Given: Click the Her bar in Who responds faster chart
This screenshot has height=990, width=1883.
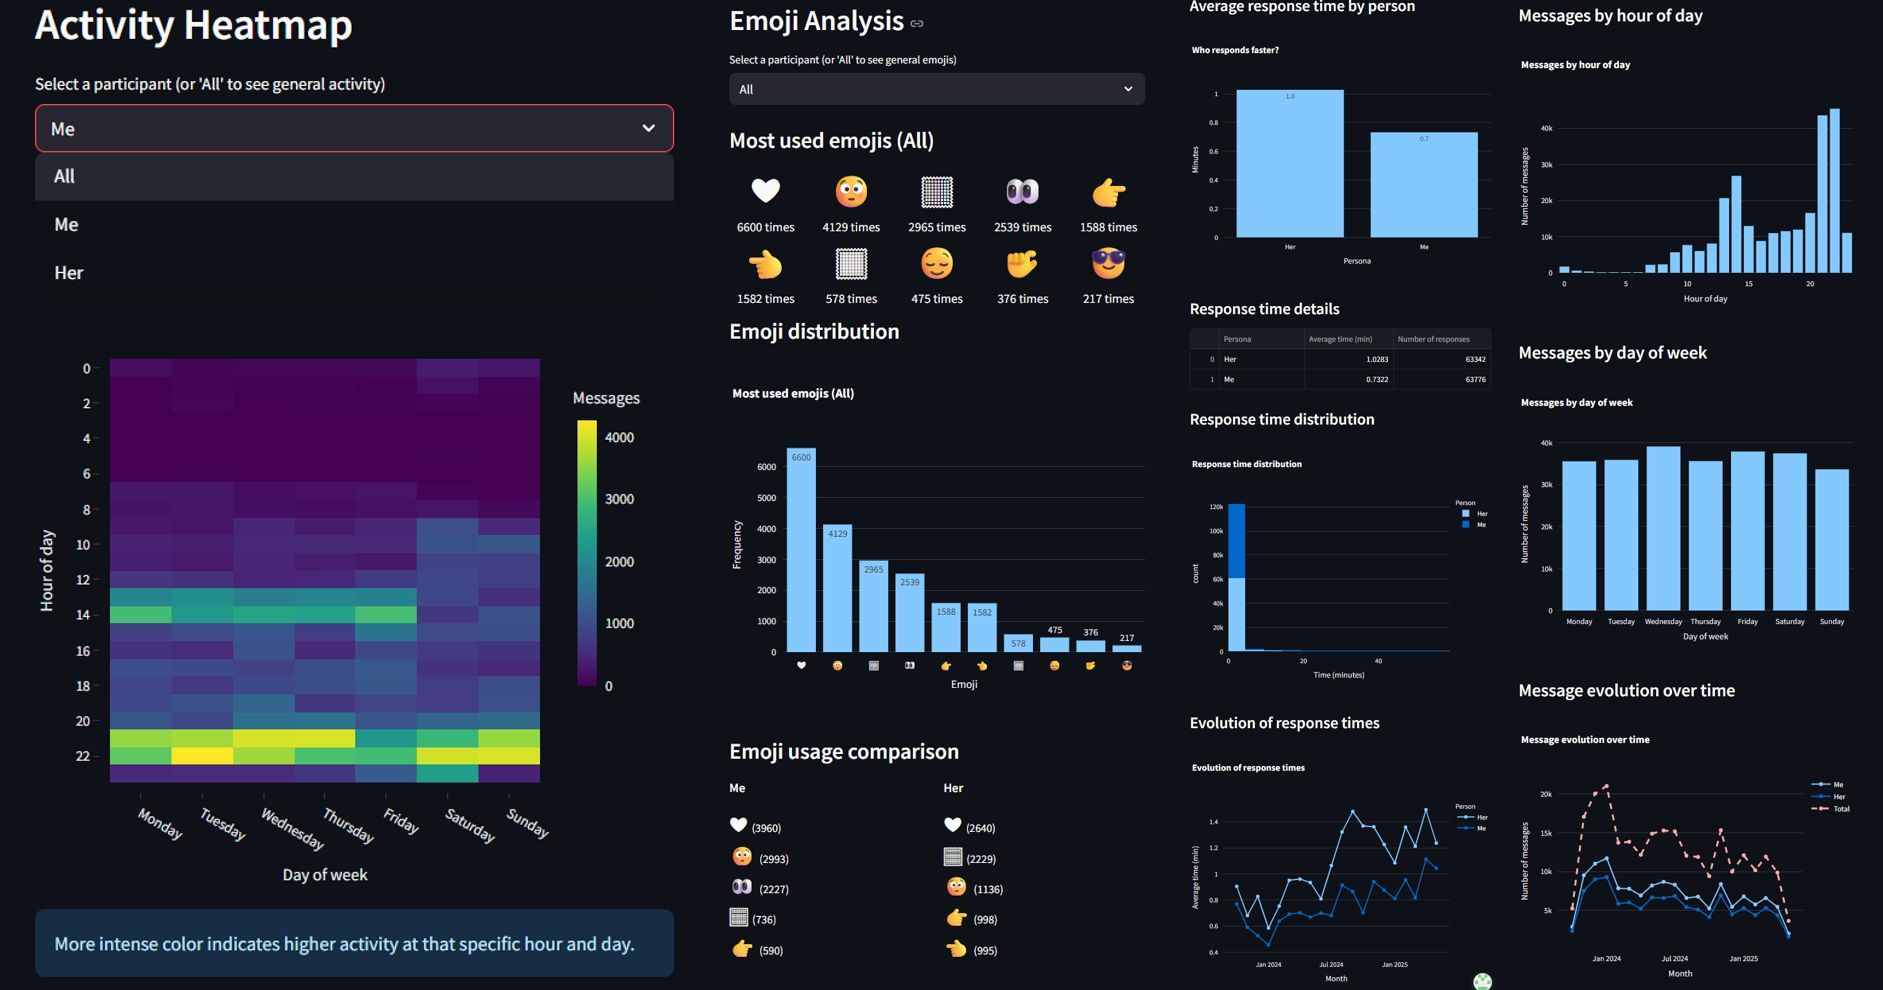Looking at the screenshot, I should click(x=1289, y=163).
